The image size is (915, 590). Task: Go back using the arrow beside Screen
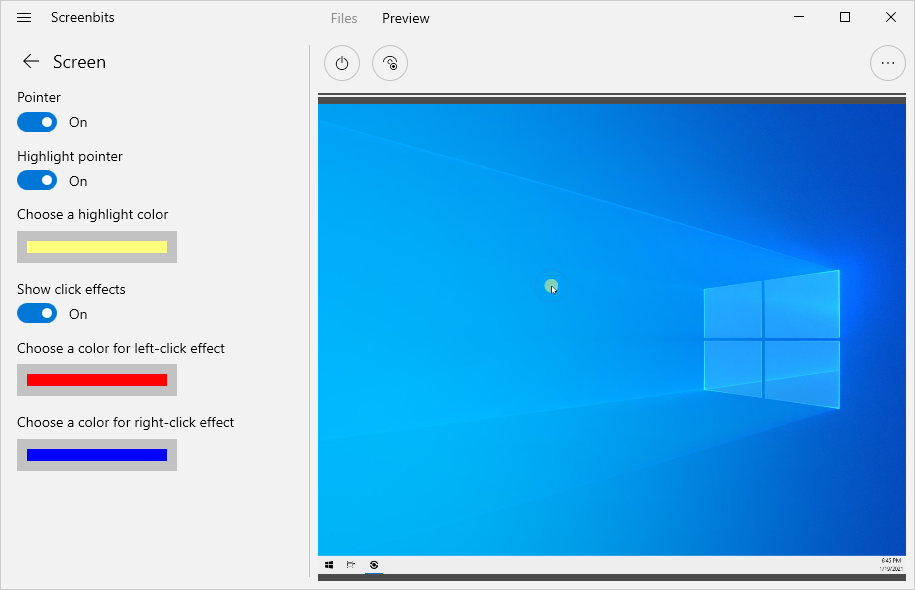(30, 61)
